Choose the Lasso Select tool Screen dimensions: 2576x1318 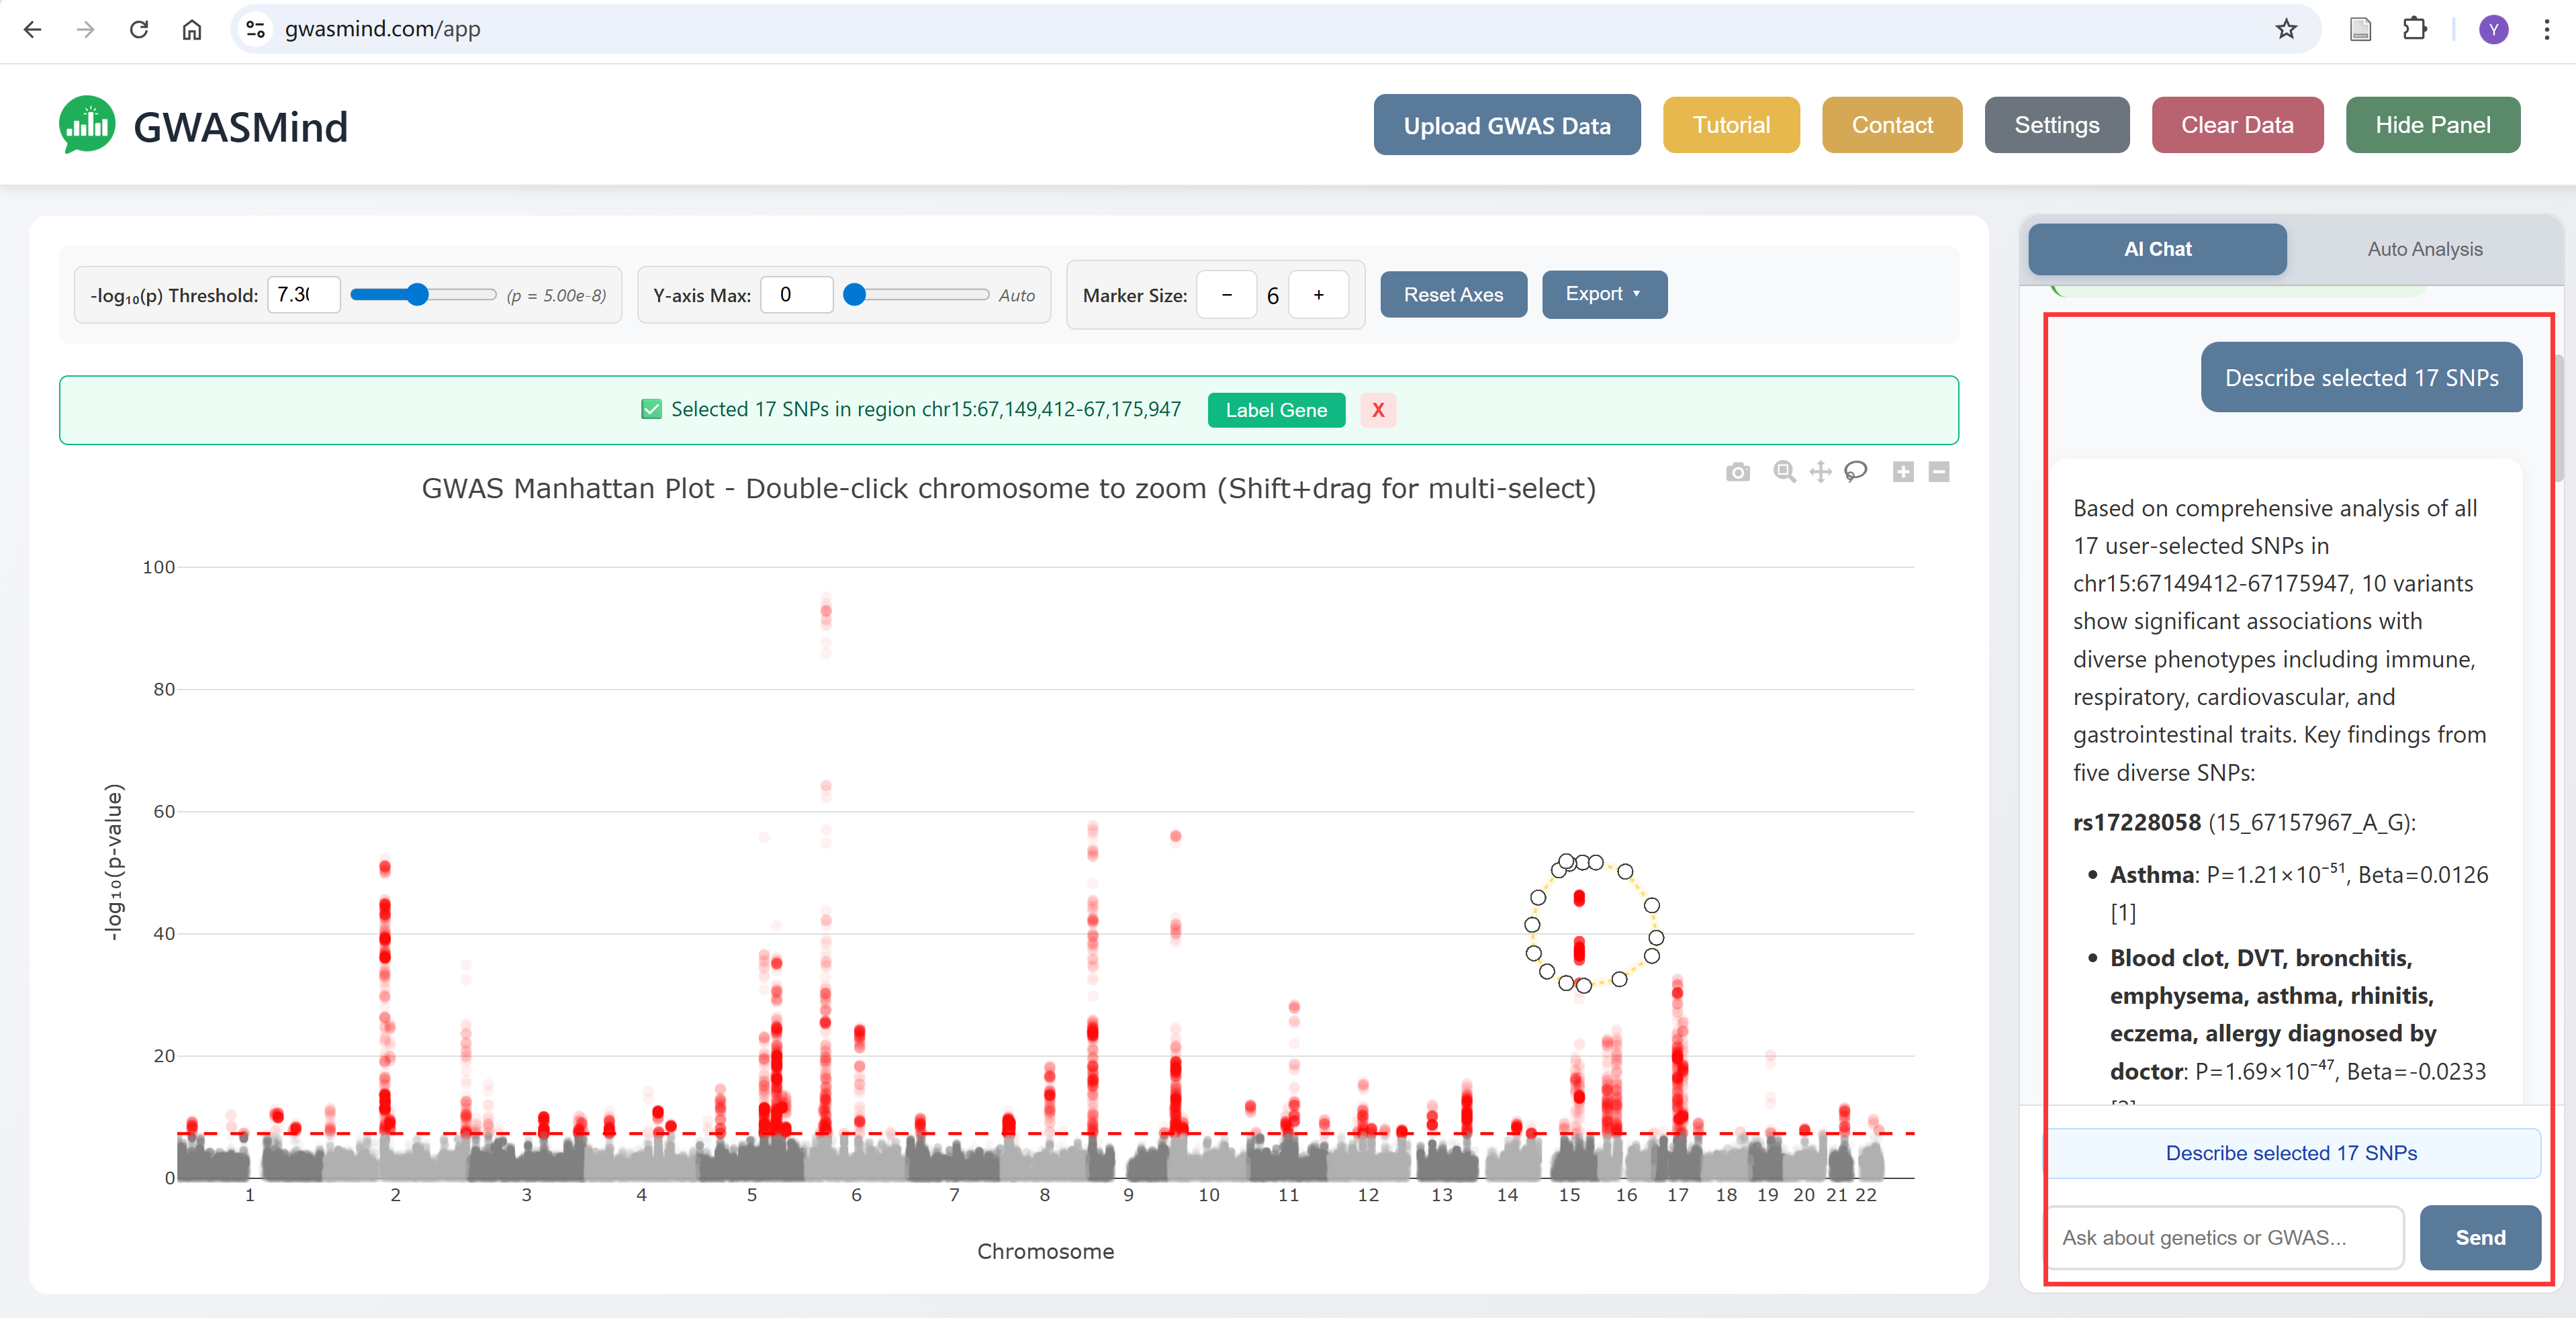(1856, 471)
